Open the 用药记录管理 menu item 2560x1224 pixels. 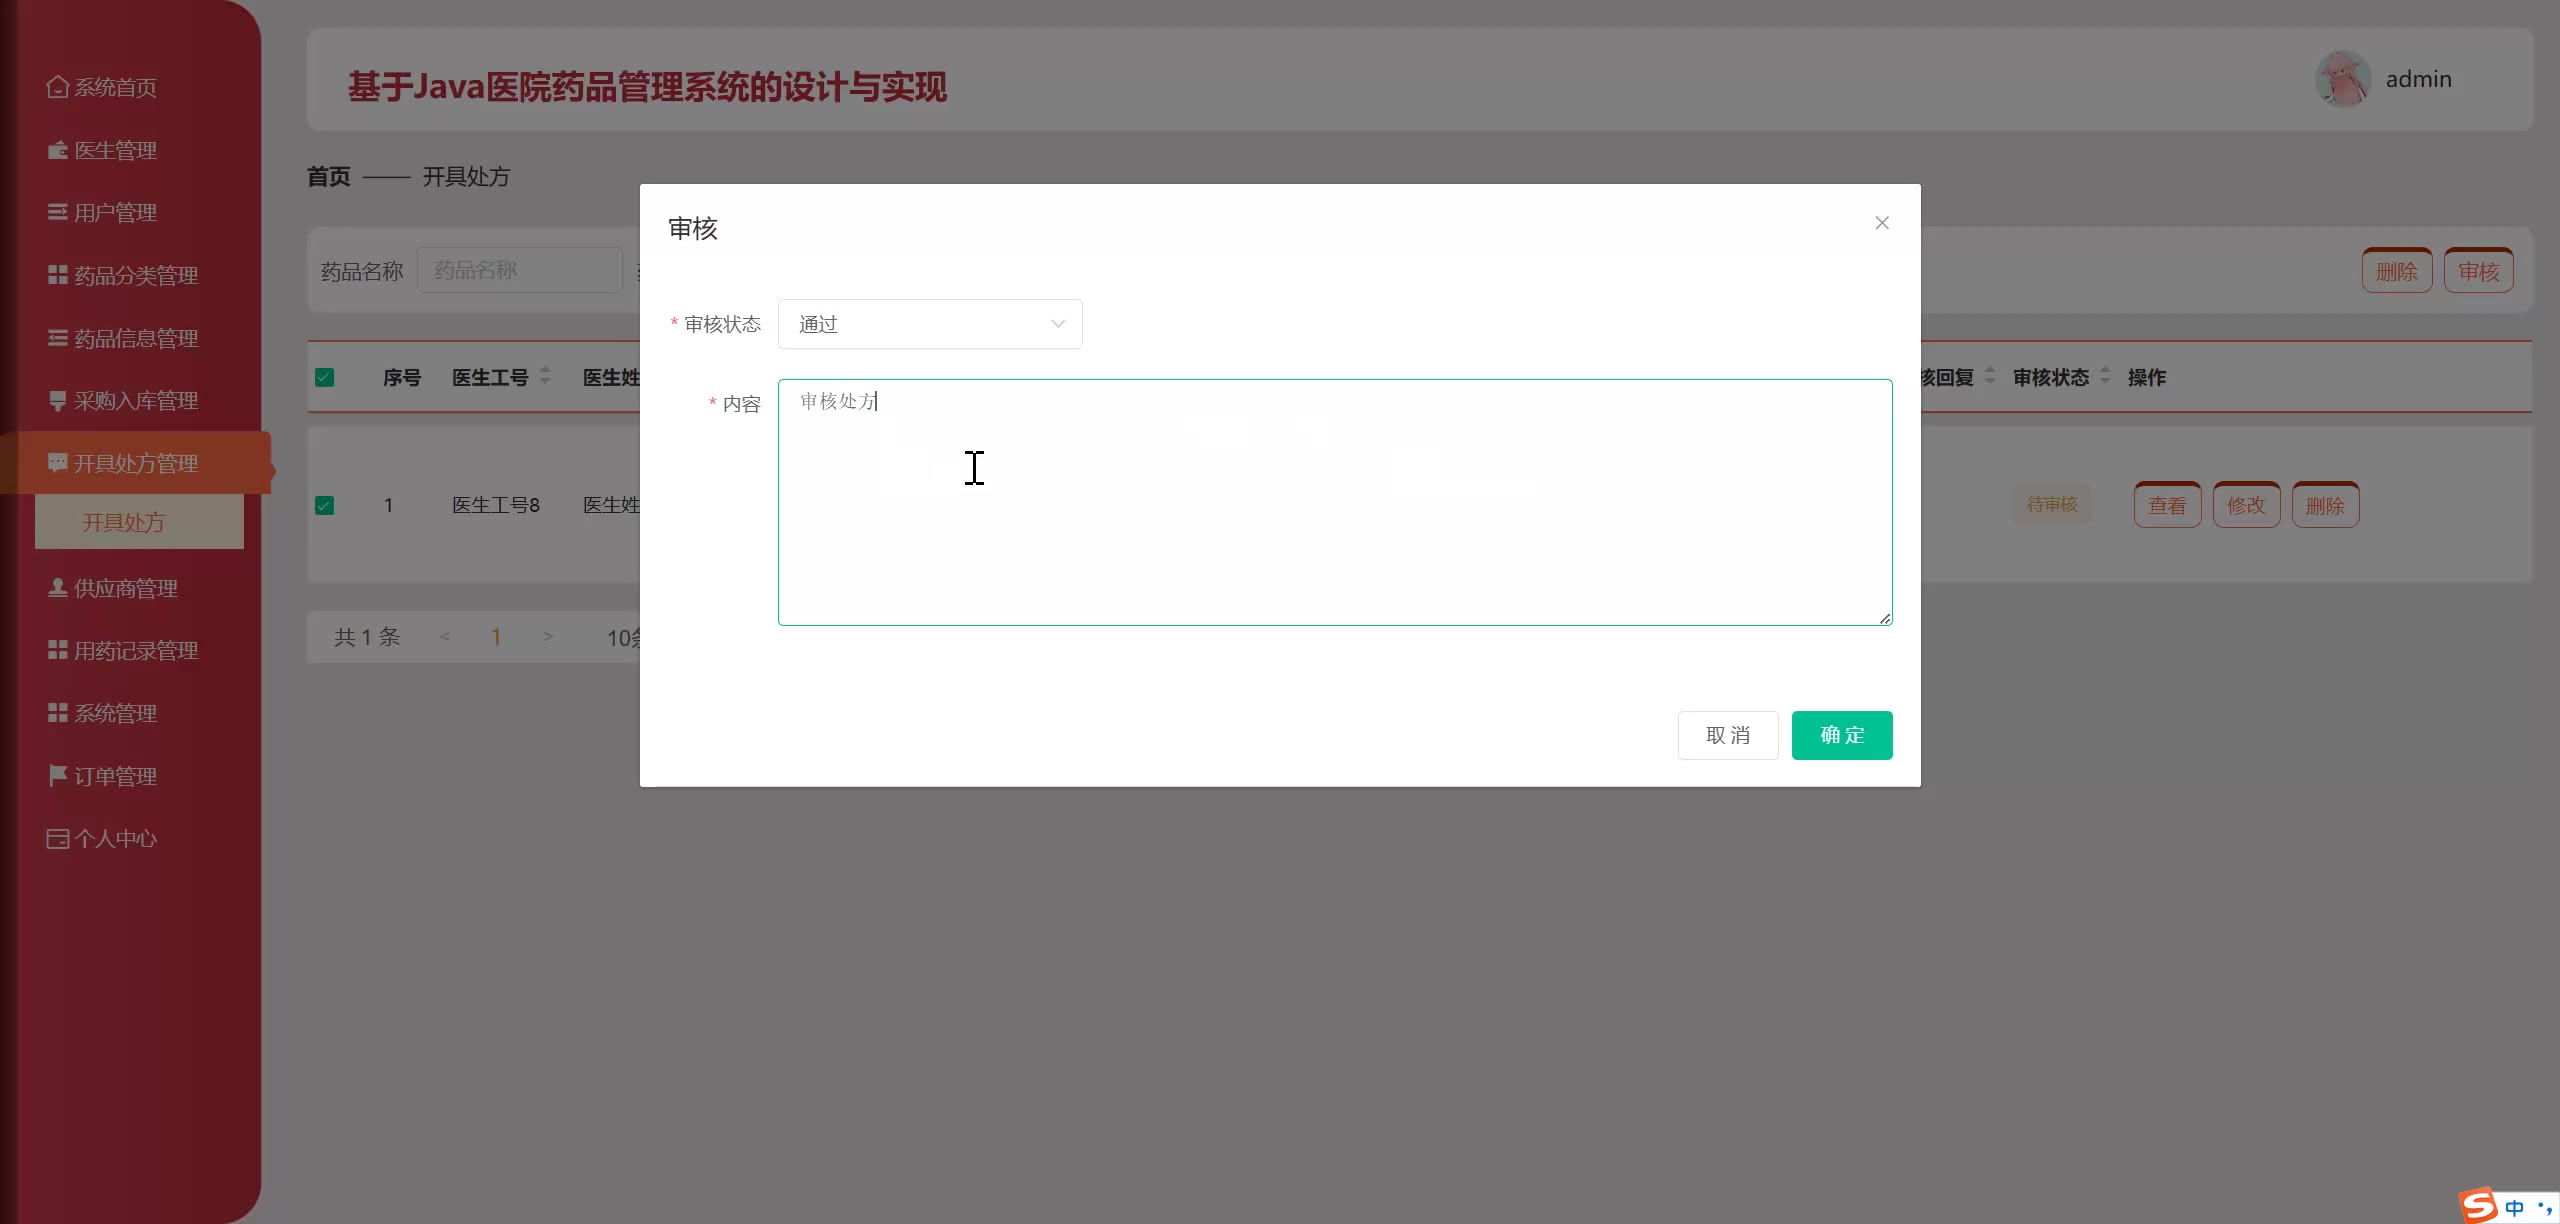tap(135, 651)
